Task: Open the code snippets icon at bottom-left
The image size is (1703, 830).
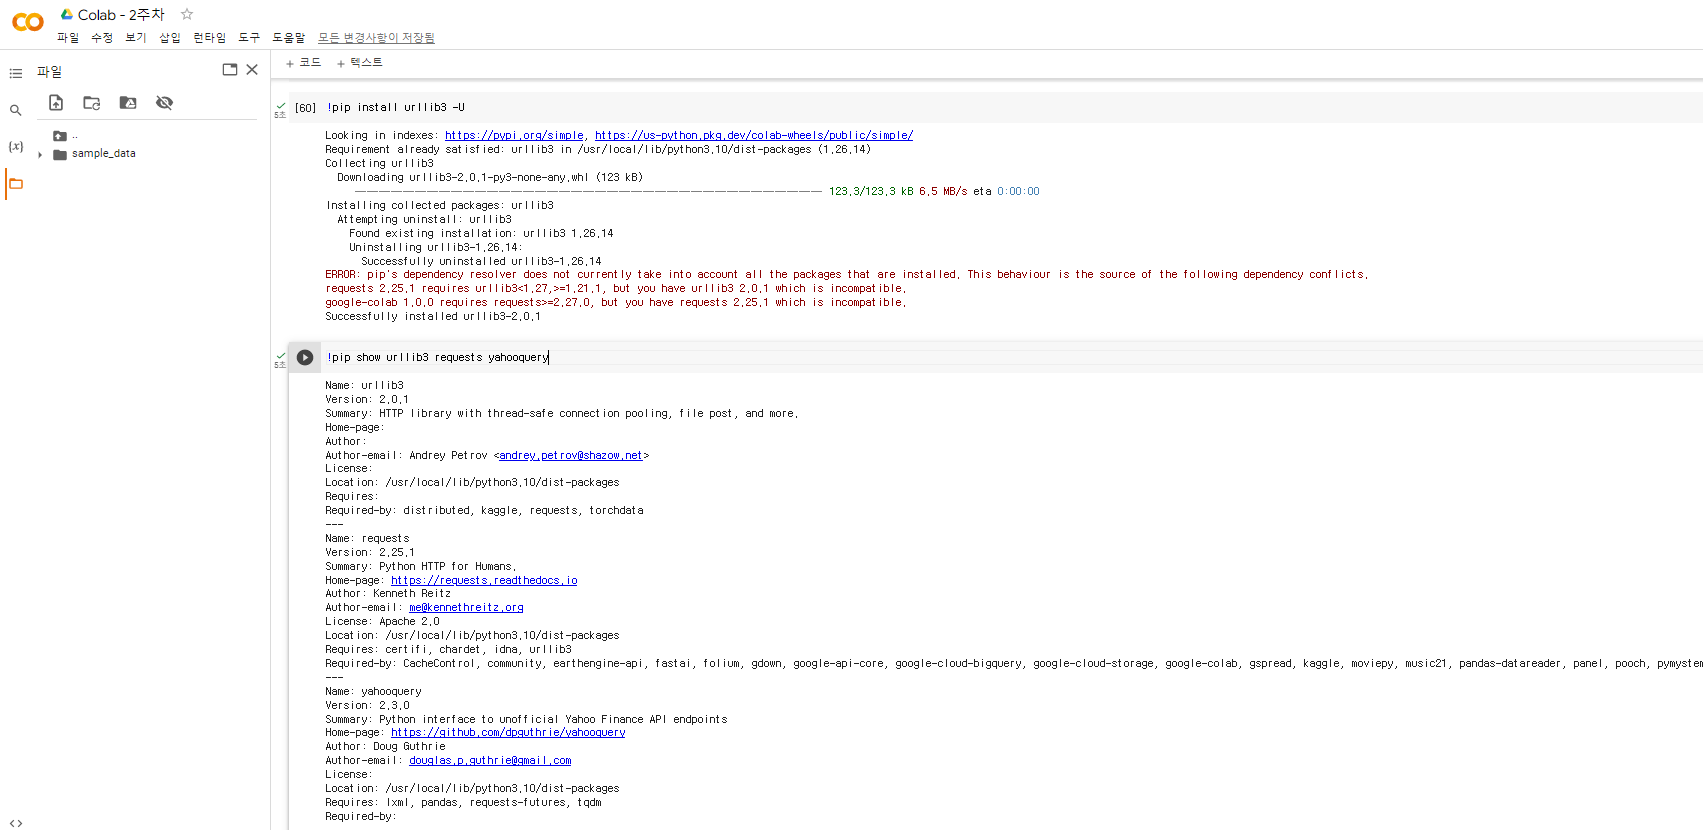Action: [x=16, y=823]
